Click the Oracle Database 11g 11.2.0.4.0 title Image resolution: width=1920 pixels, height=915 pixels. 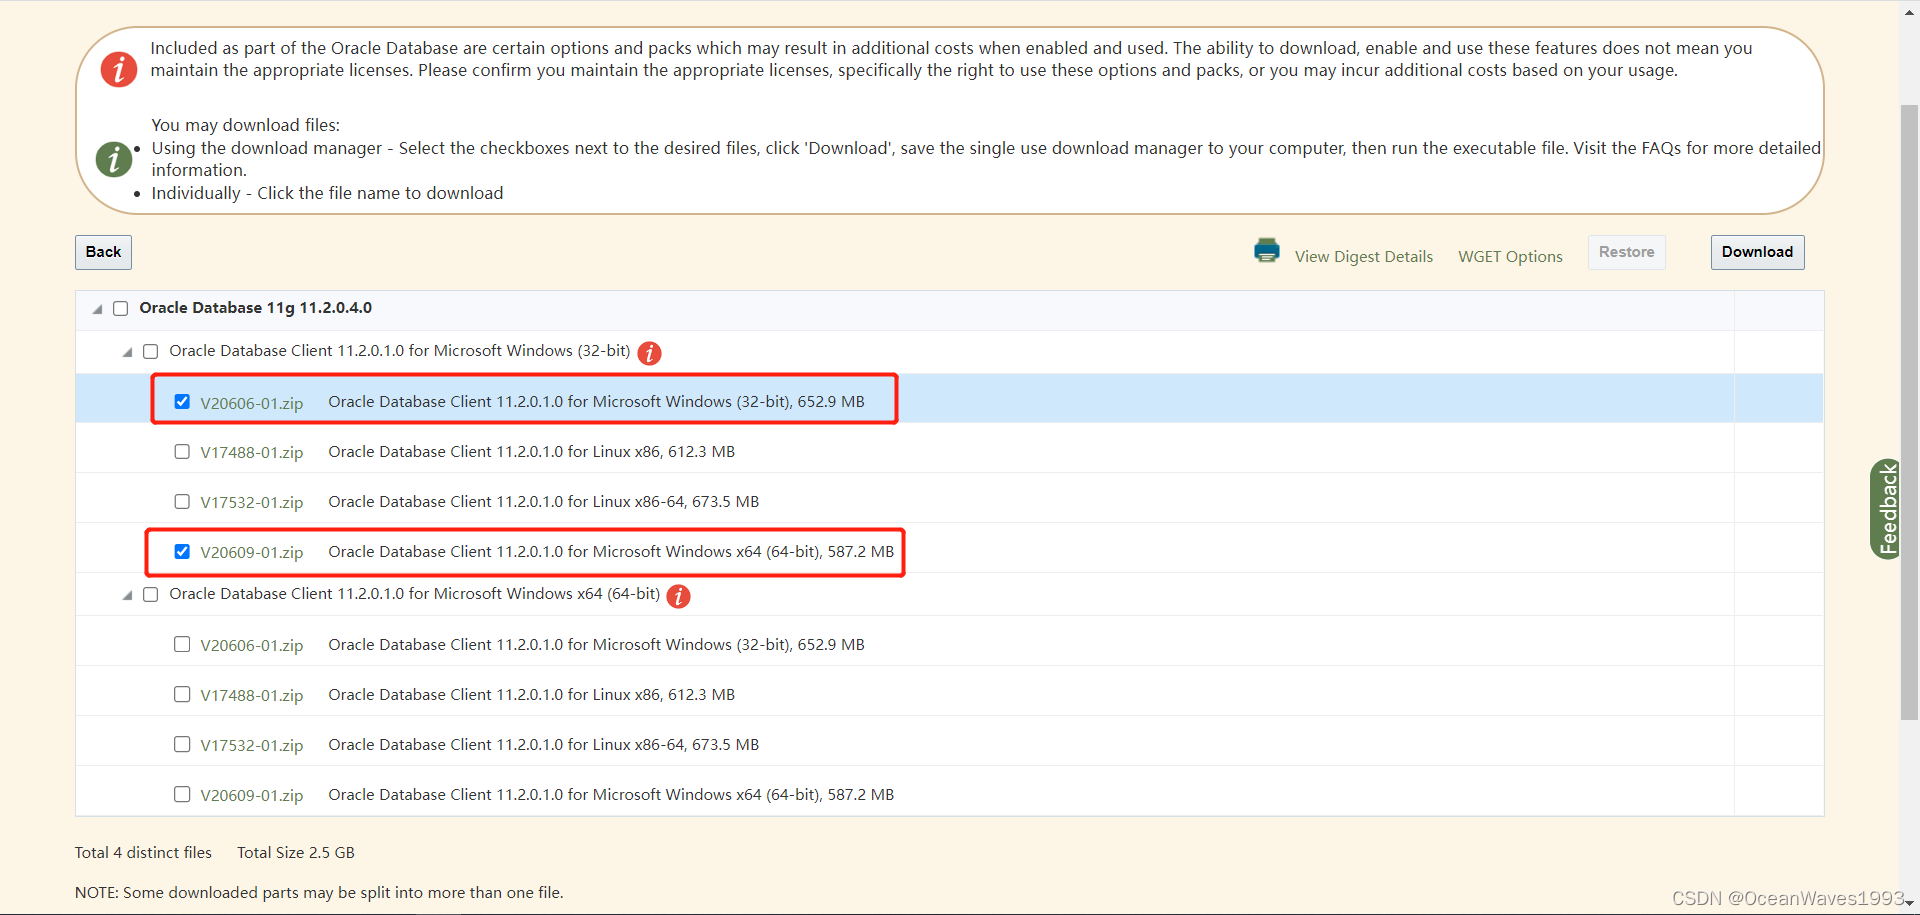(256, 308)
